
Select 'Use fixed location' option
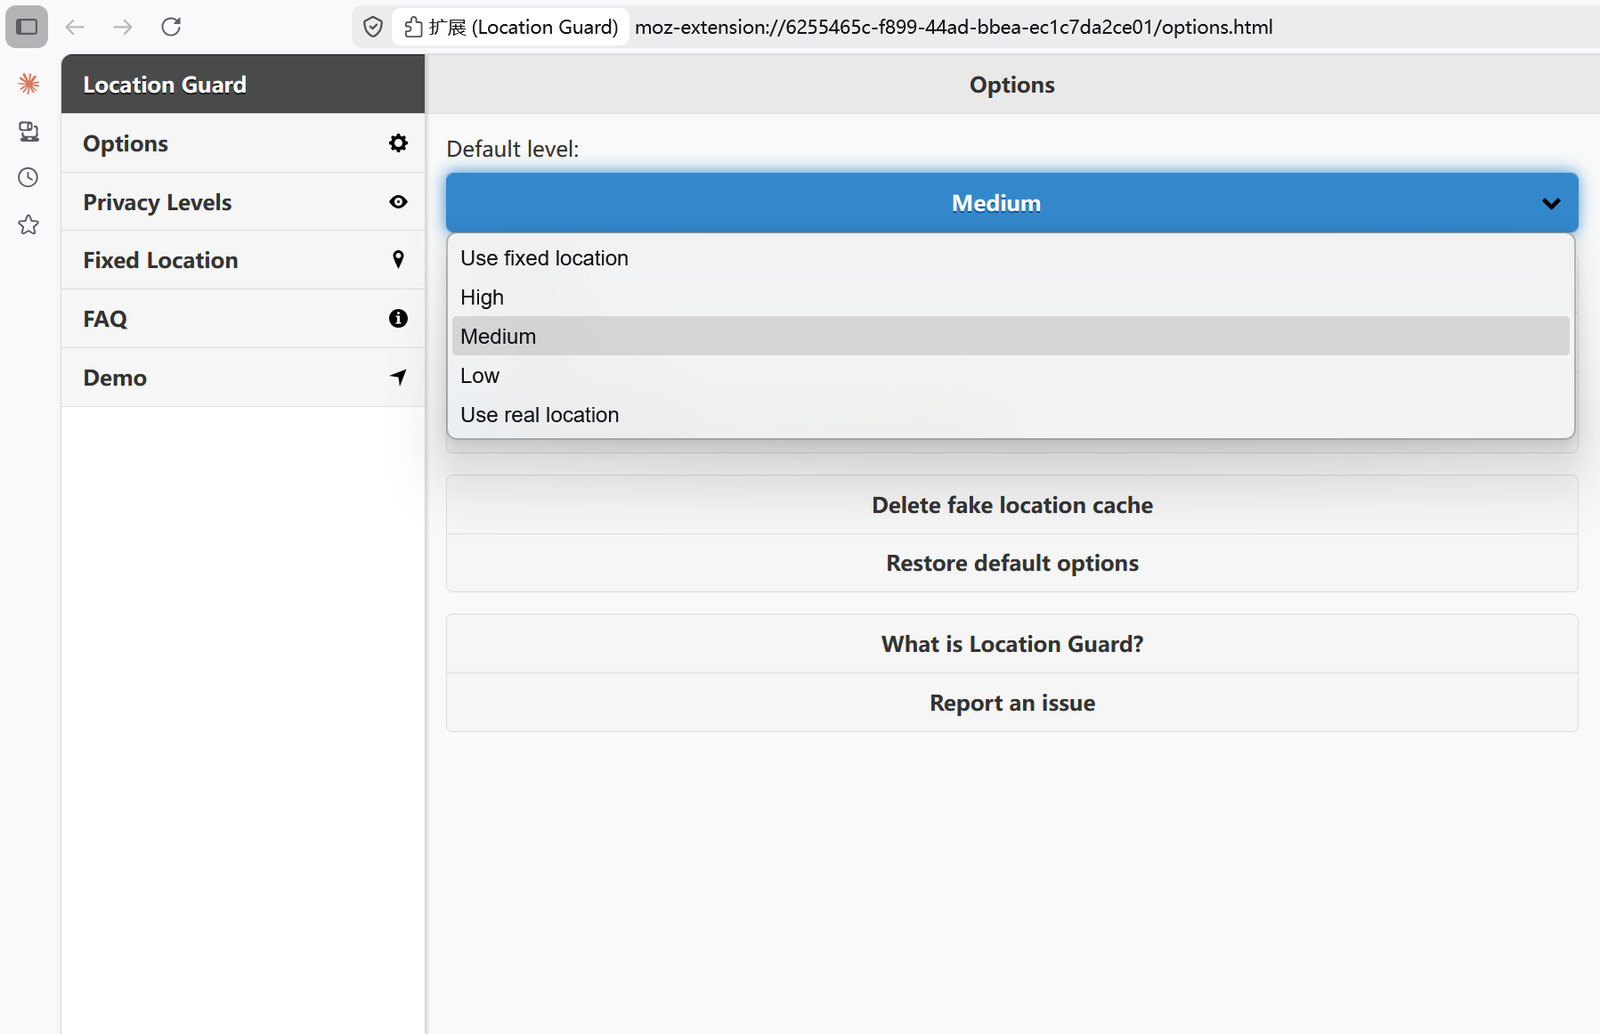pos(1011,258)
